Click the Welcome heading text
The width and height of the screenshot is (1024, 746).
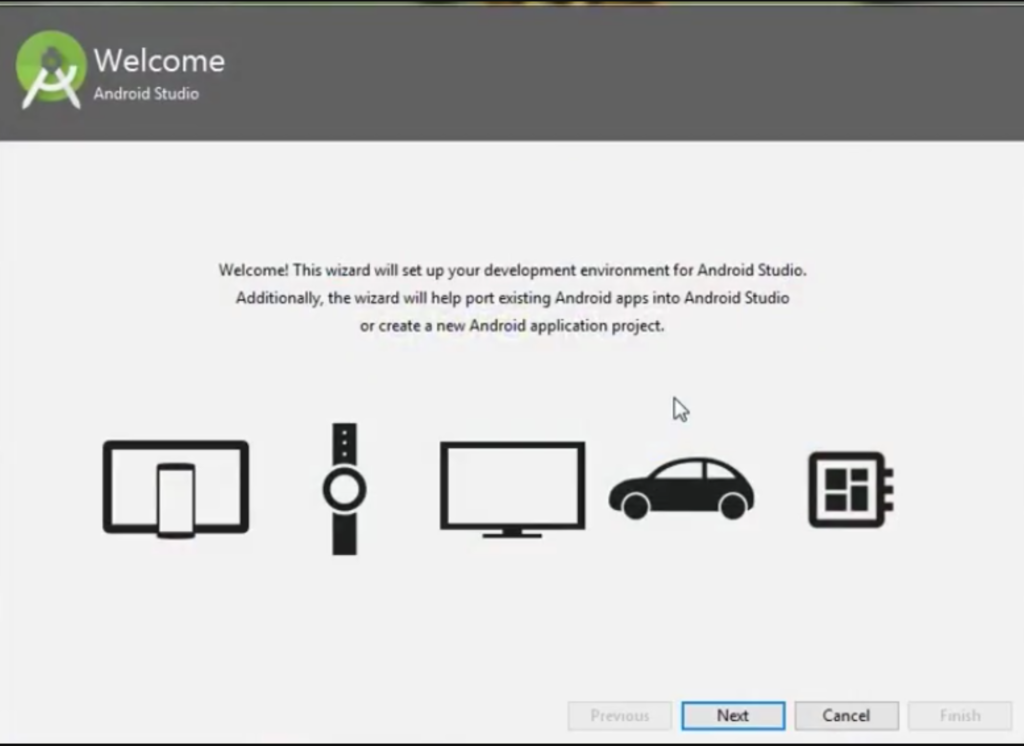tap(159, 61)
